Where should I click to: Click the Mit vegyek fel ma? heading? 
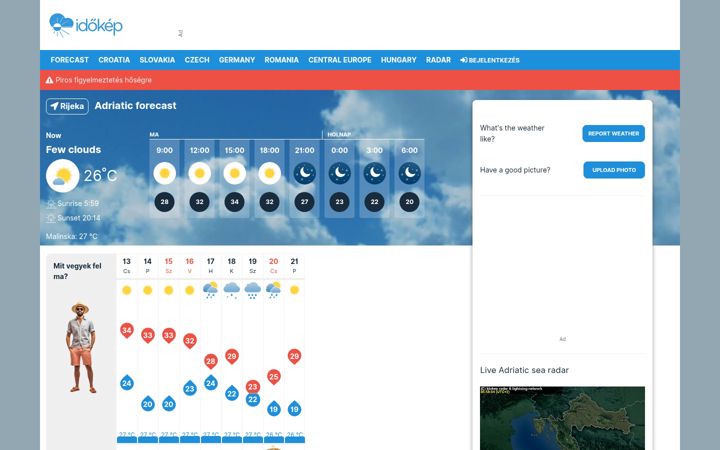[x=77, y=271]
